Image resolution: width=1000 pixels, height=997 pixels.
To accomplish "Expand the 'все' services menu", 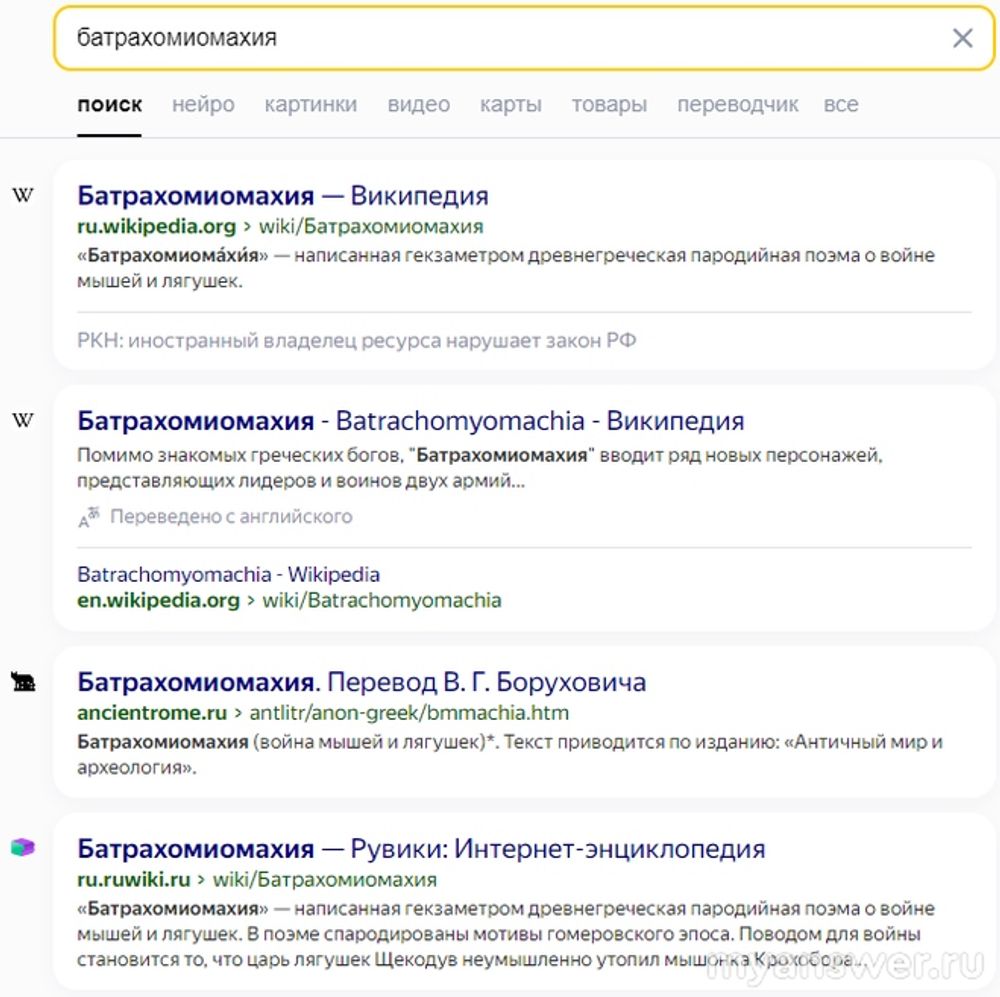I will coord(840,105).
